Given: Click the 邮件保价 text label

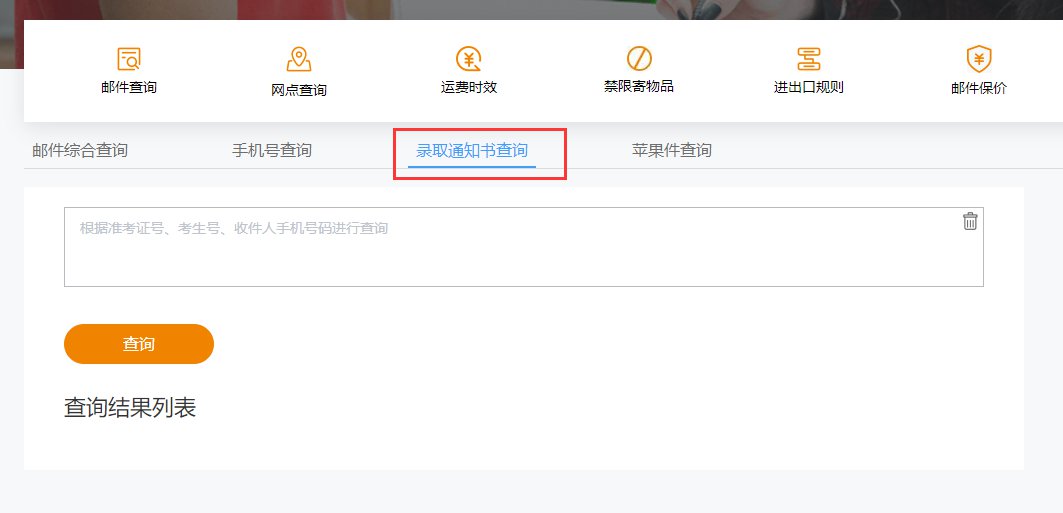Looking at the screenshot, I should point(979,88).
